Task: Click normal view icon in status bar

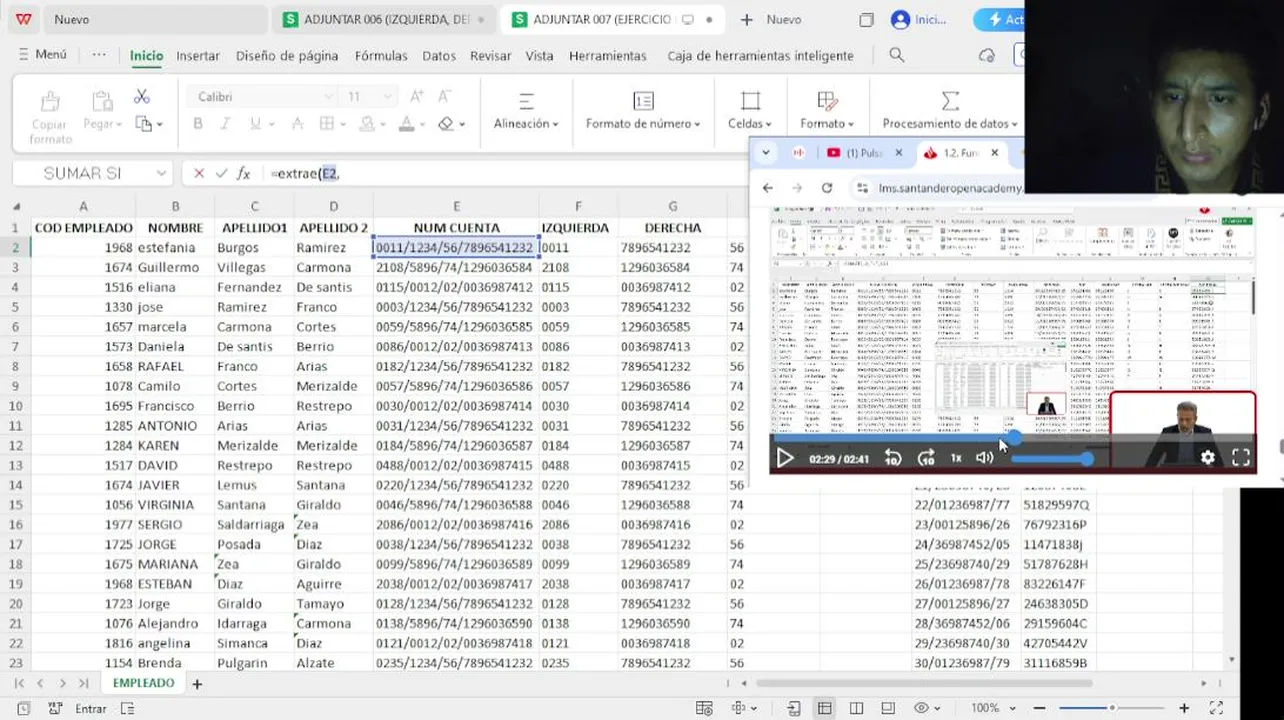Action: (824, 708)
